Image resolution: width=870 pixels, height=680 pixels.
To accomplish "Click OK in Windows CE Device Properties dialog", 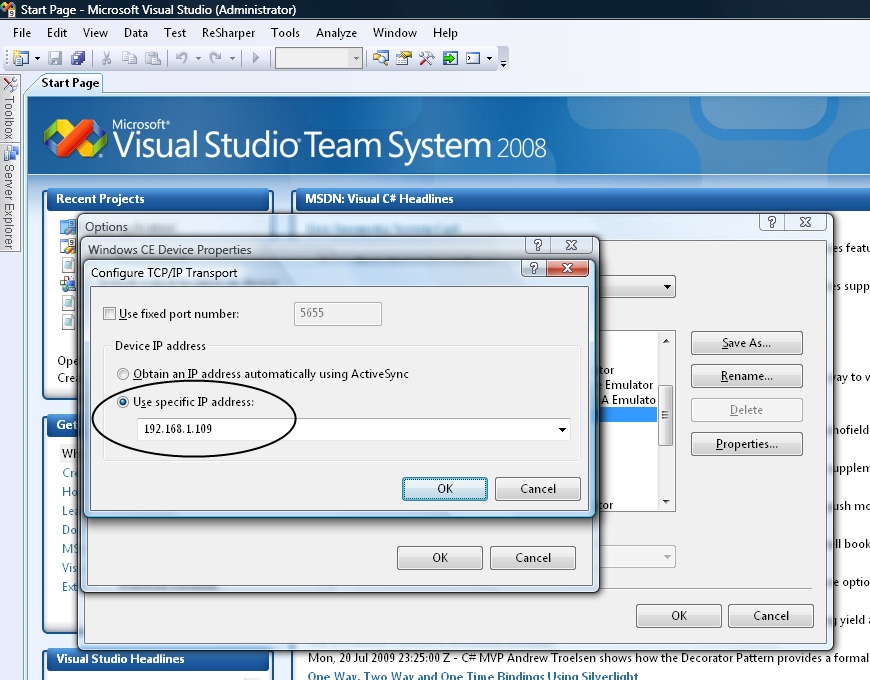I will [x=440, y=557].
